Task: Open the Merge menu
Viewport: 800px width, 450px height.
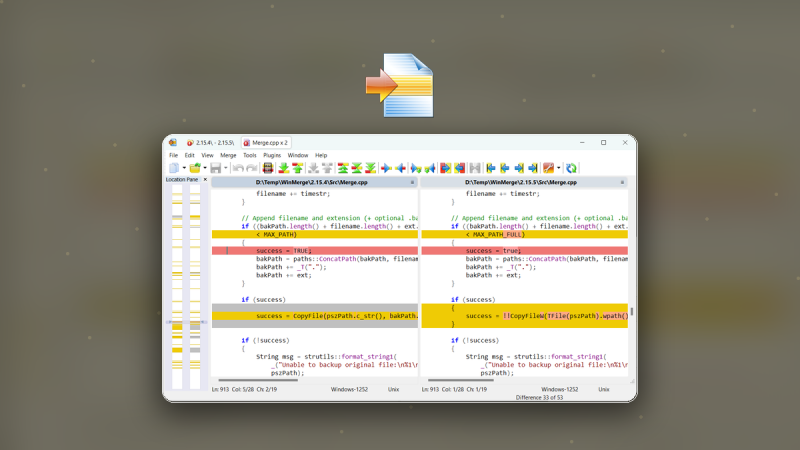Action: pos(228,155)
